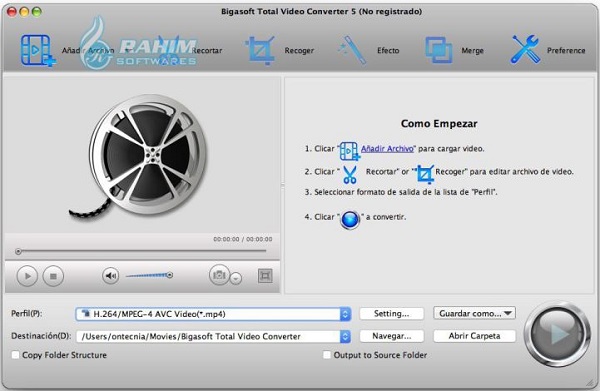This screenshot has width=600, height=391.
Task: Open the Recoger crop tool
Action: coord(261,50)
